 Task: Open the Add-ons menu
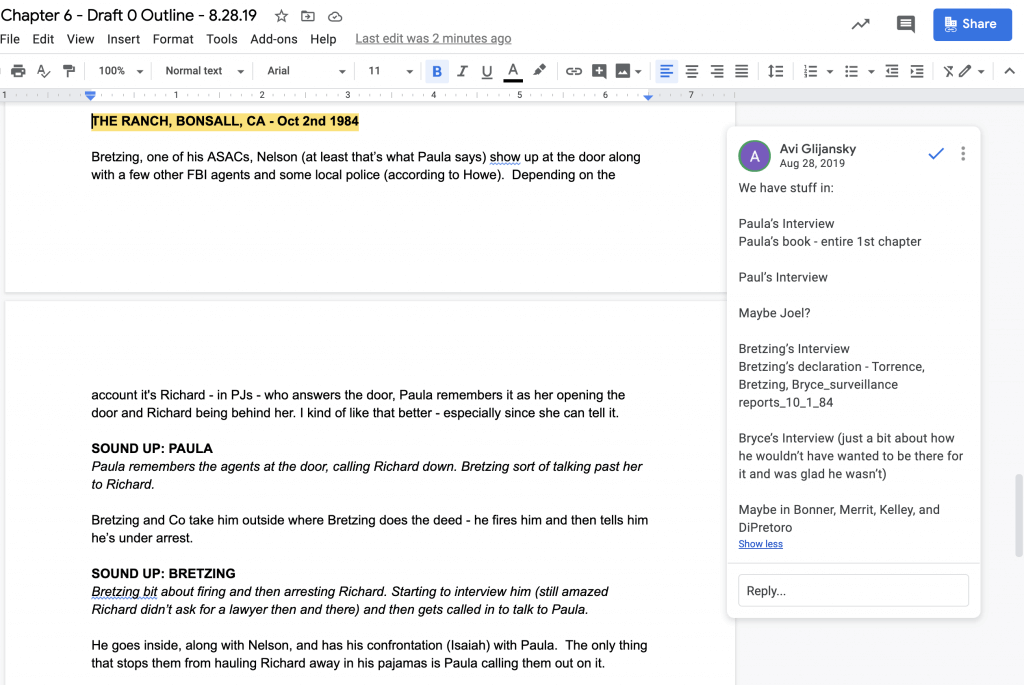[x=274, y=39]
